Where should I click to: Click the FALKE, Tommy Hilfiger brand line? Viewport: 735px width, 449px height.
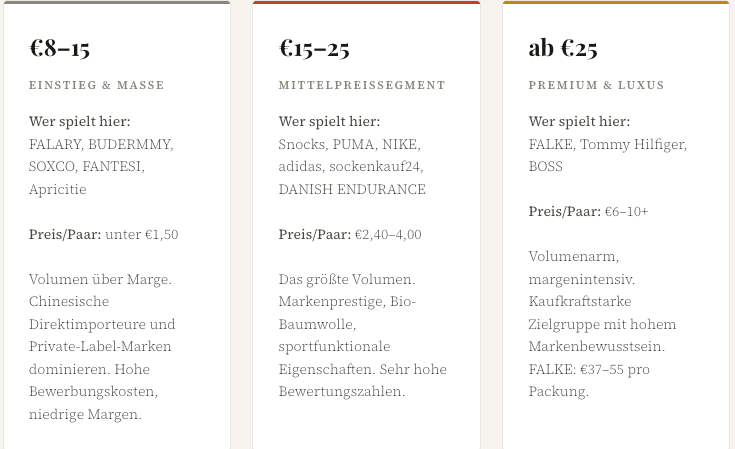pos(608,144)
